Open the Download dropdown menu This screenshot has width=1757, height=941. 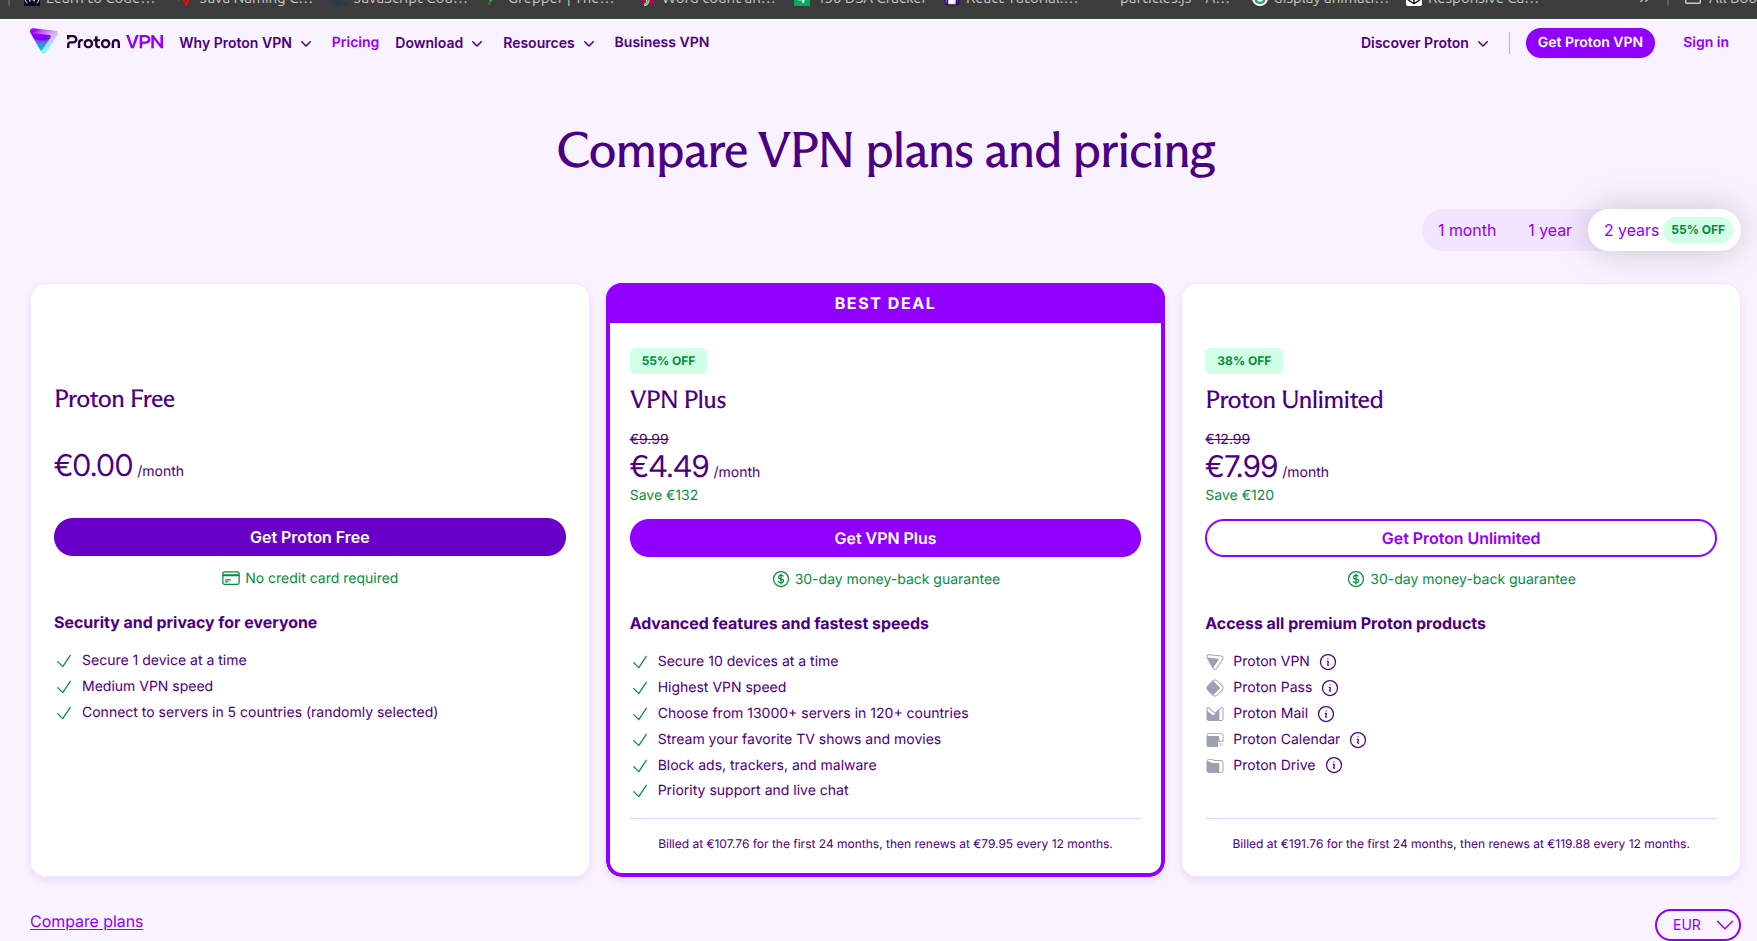coord(438,43)
